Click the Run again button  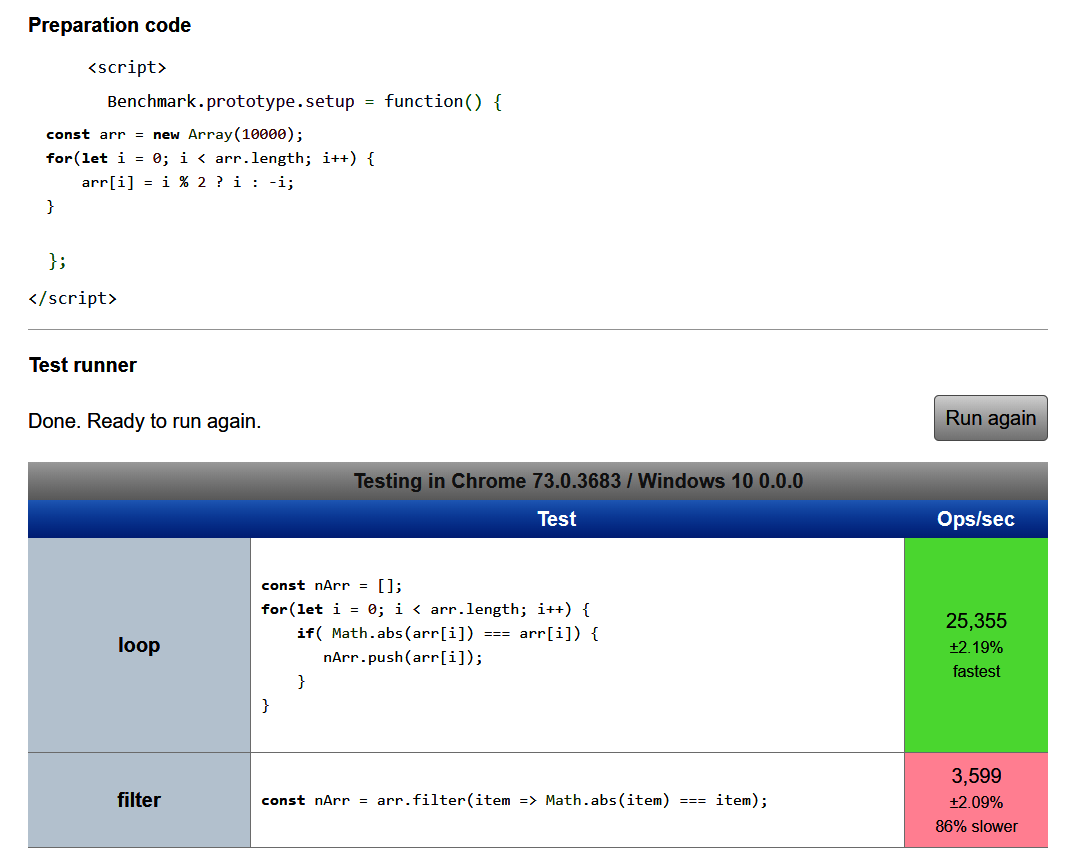pyautogui.click(x=990, y=418)
